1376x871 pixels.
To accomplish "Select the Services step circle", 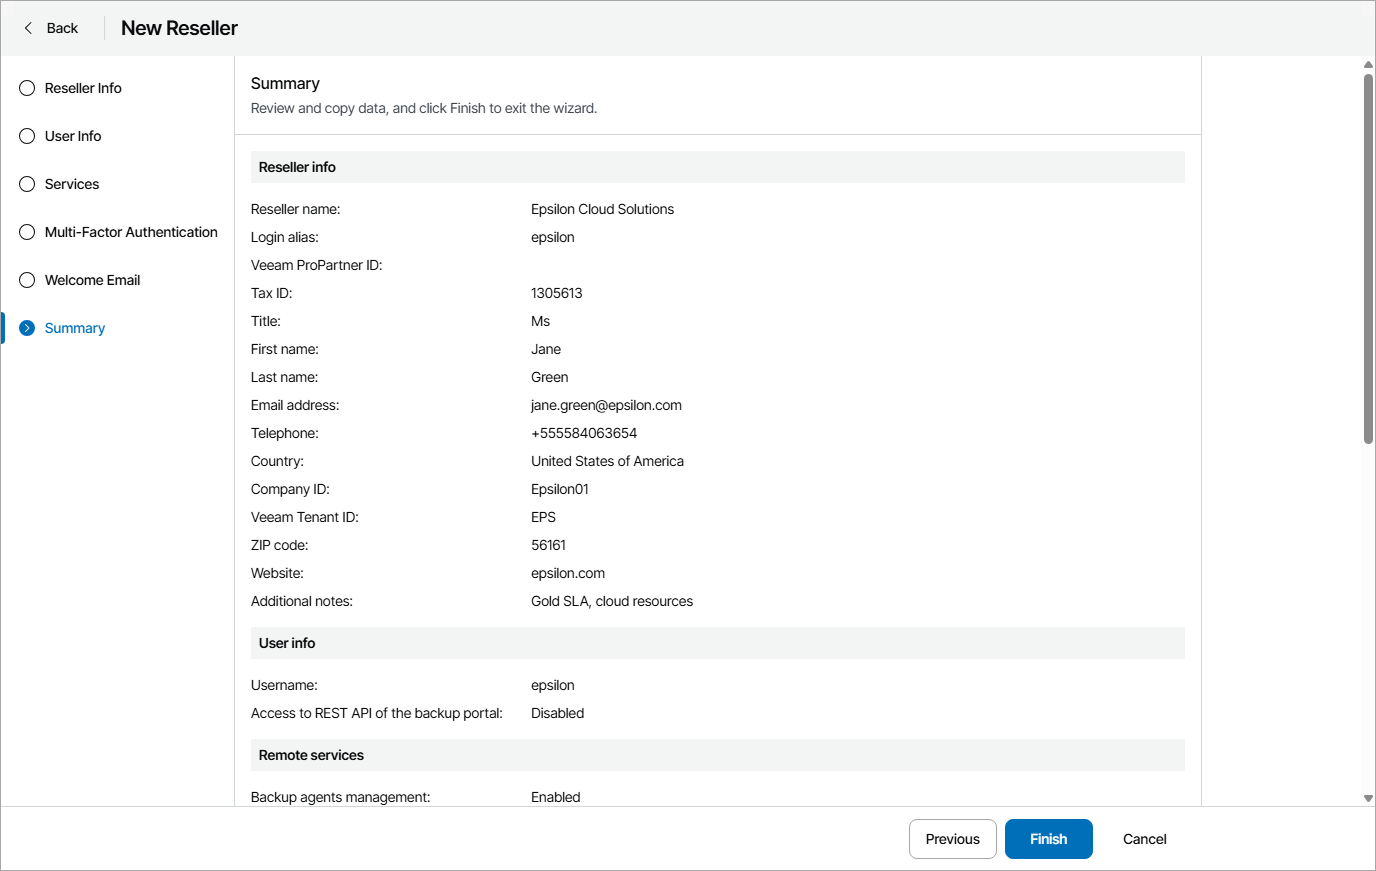I will pos(26,184).
